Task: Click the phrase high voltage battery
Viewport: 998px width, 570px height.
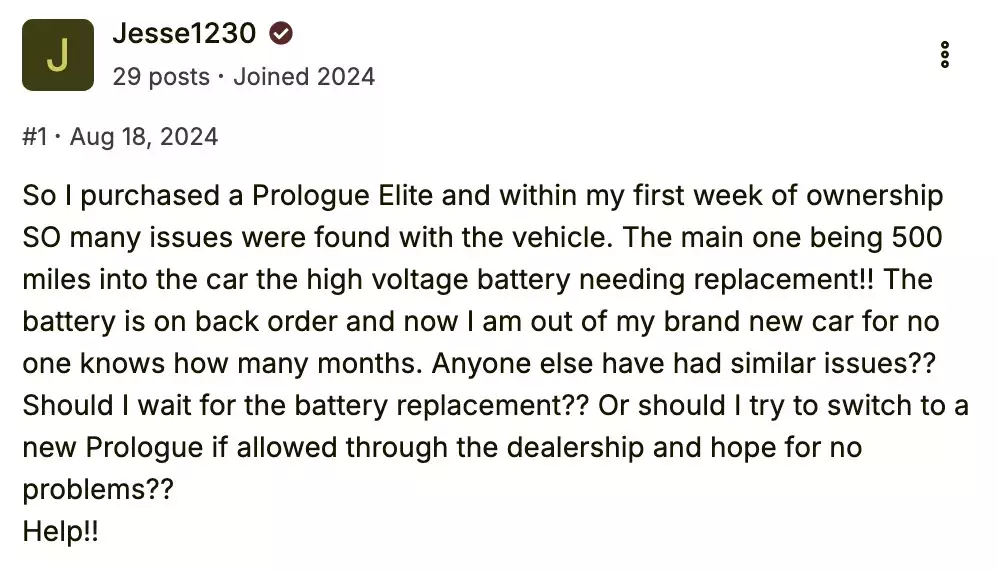Action: [x=438, y=279]
